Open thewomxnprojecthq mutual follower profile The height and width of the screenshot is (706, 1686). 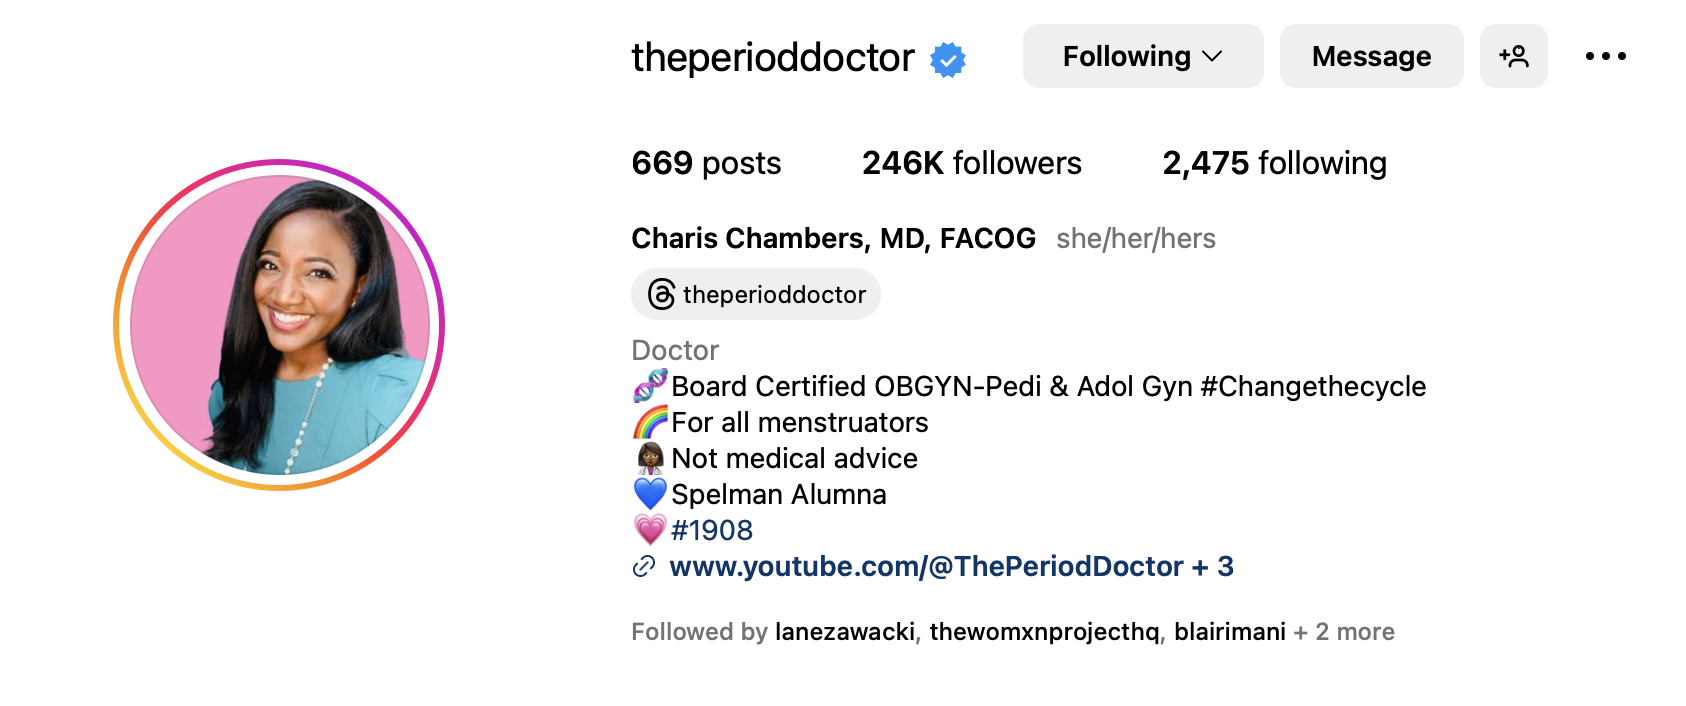pos(1044,632)
